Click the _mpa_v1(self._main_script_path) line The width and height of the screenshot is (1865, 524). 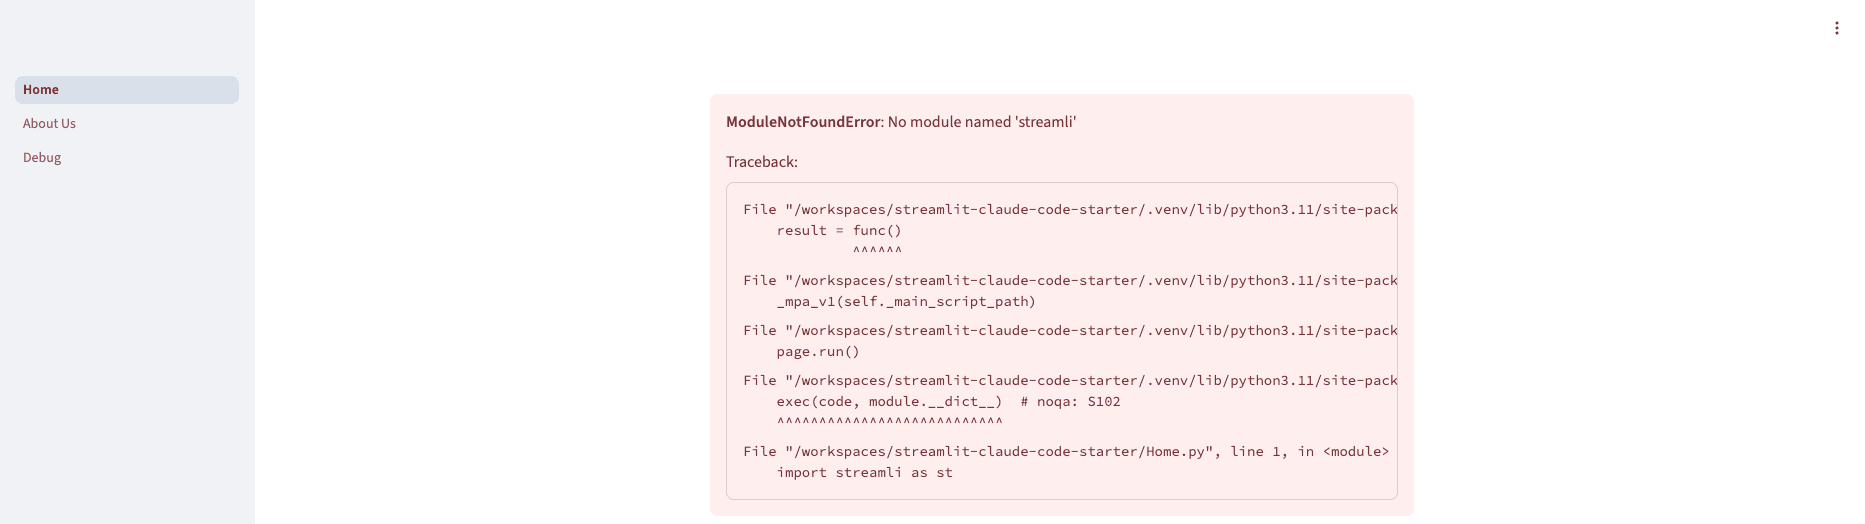(906, 302)
